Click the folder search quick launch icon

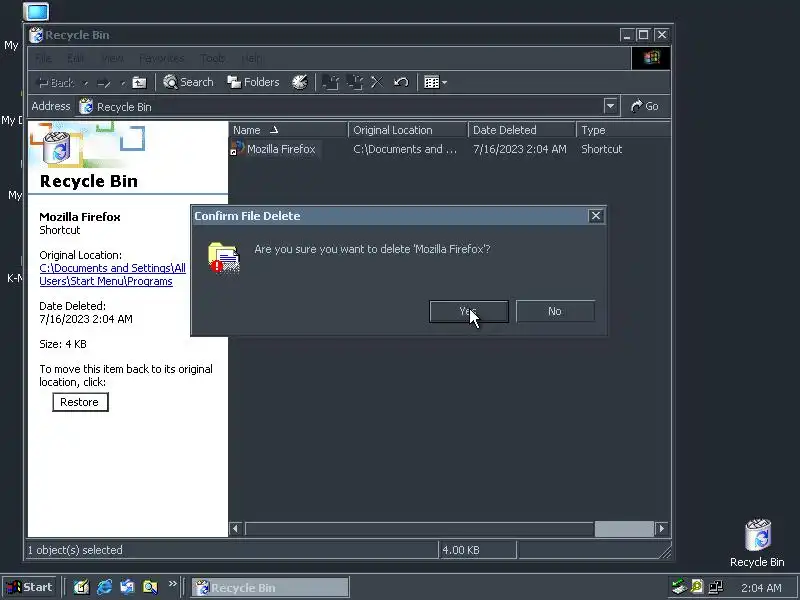tap(151, 587)
